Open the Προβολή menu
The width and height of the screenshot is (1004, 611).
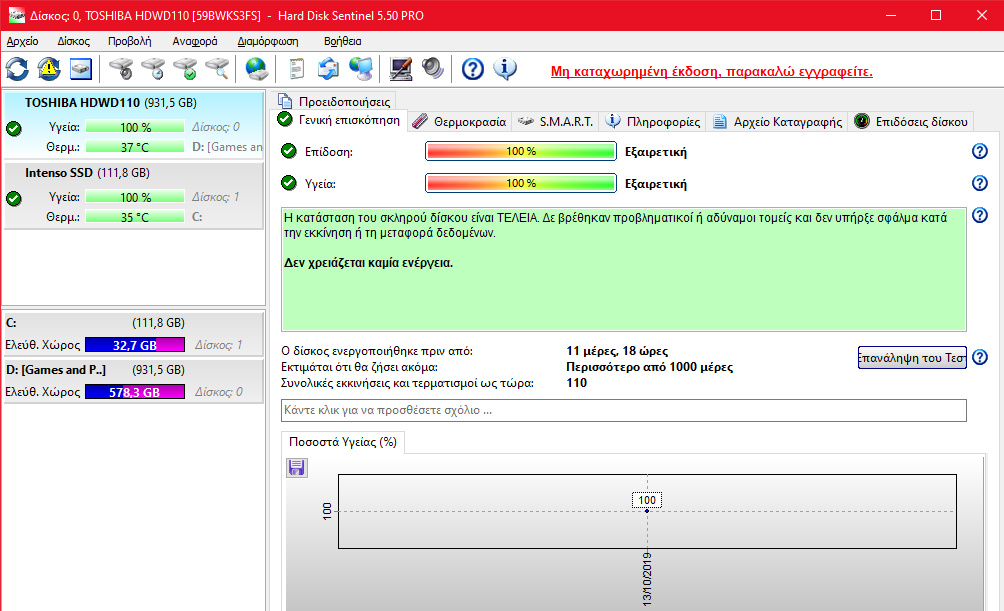pyautogui.click(x=130, y=41)
